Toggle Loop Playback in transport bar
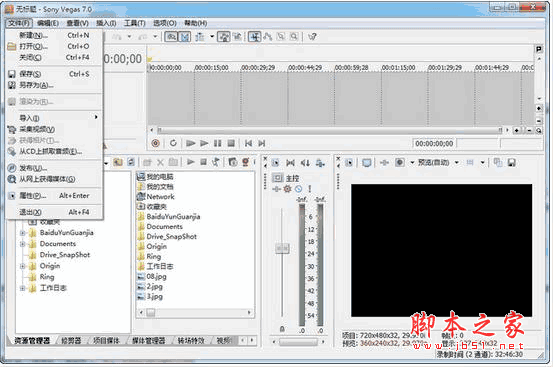553x367 pixels. 173,143
